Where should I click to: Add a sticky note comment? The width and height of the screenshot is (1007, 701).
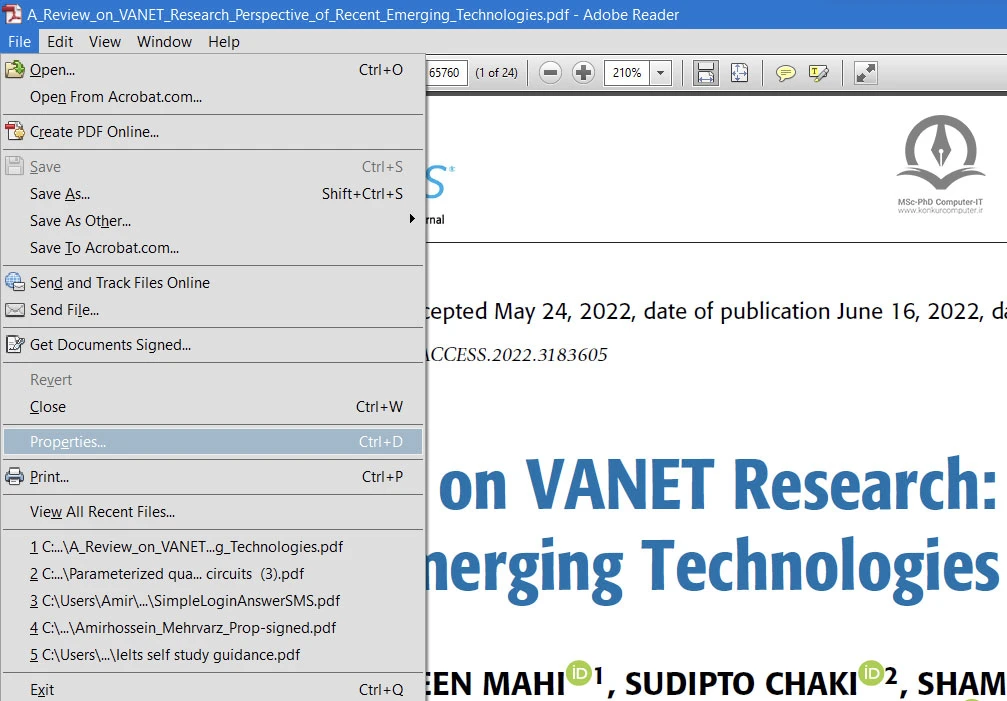click(x=785, y=73)
